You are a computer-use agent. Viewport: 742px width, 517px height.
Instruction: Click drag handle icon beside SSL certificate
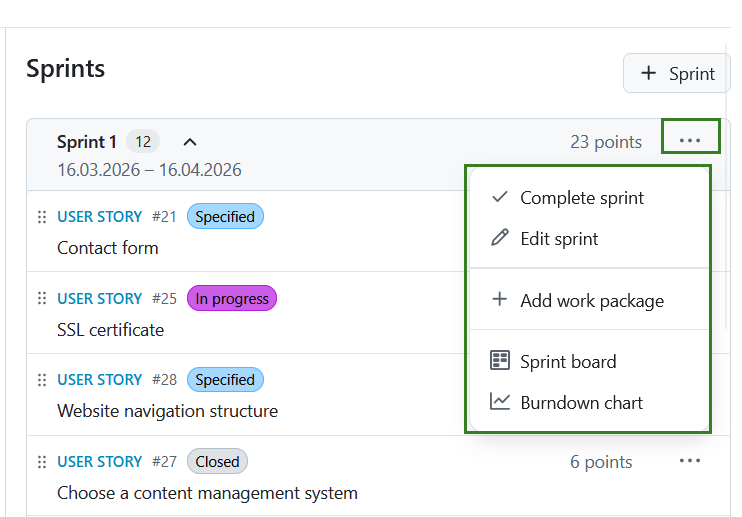point(42,298)
